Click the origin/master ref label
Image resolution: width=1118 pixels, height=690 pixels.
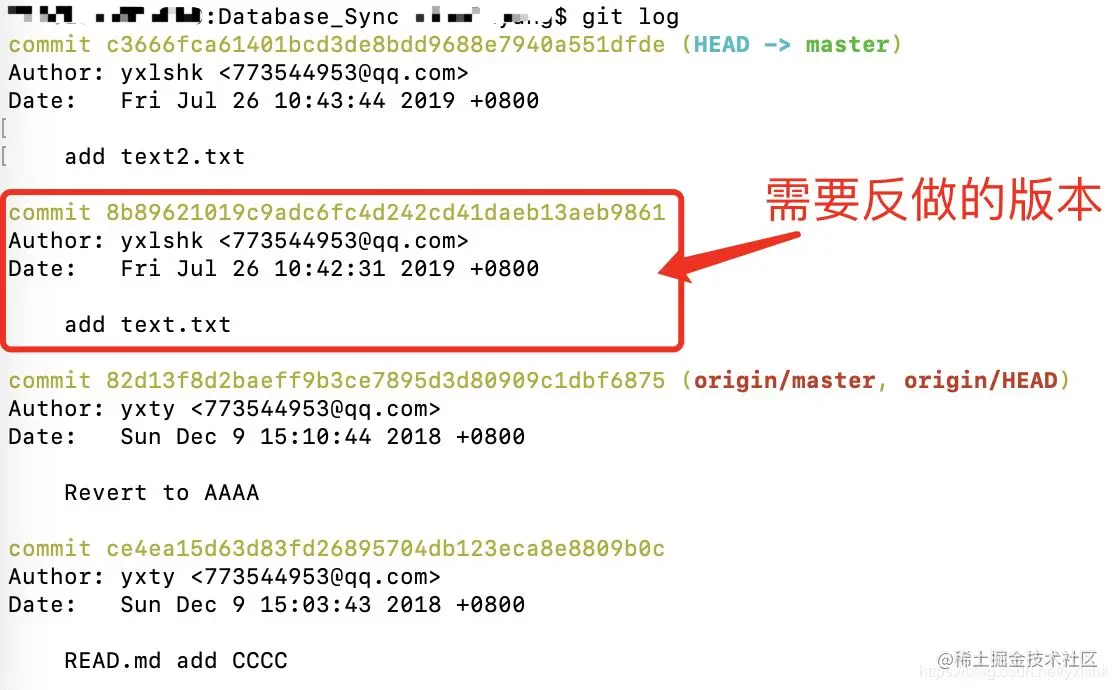pos(784,381)
